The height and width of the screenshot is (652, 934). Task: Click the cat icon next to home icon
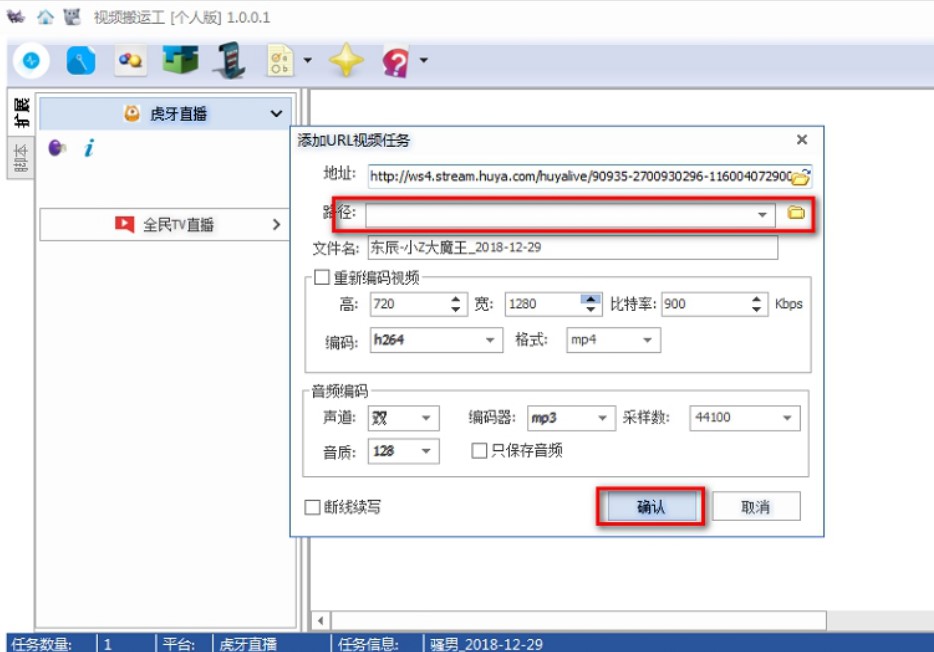(x=72, y=17)
